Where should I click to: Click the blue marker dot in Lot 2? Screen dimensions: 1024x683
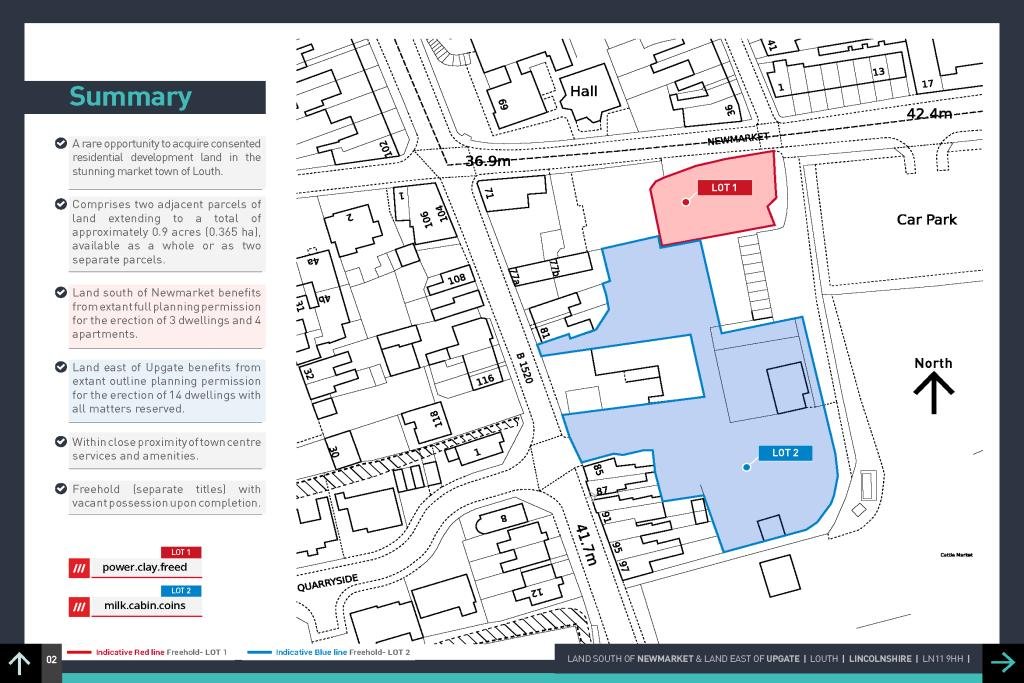pyautogui.click(x=746, y=467)
